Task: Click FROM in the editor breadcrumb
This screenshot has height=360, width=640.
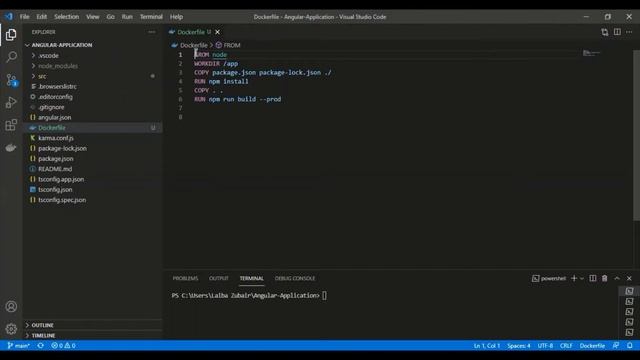Action: click(x=232, y=45)
